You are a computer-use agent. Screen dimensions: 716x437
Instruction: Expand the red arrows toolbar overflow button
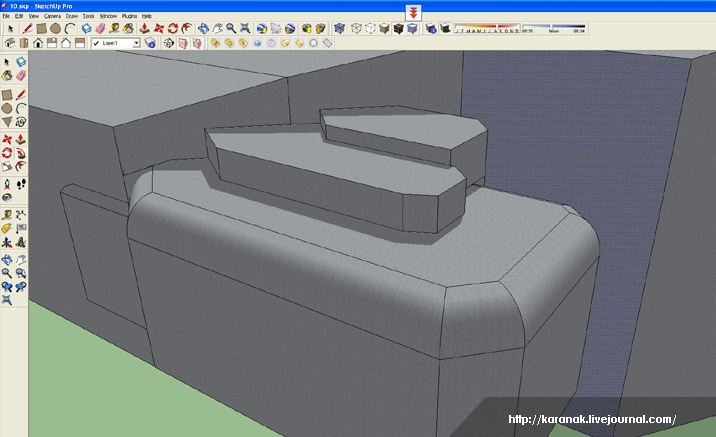coord(414,11)
